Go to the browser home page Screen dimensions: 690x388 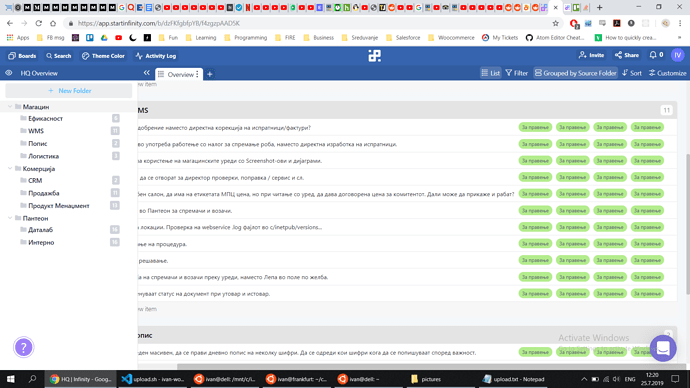[53, 23]
